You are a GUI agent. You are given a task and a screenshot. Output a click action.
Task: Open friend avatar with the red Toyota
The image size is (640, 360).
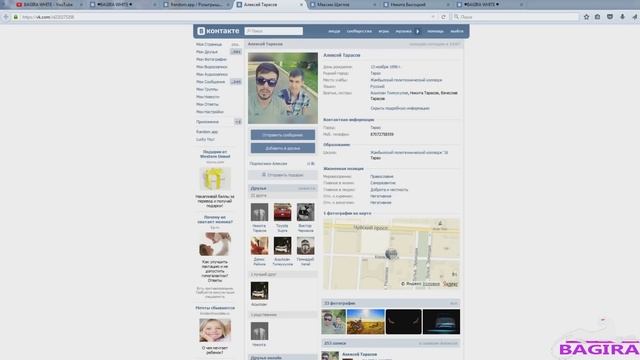282,212
